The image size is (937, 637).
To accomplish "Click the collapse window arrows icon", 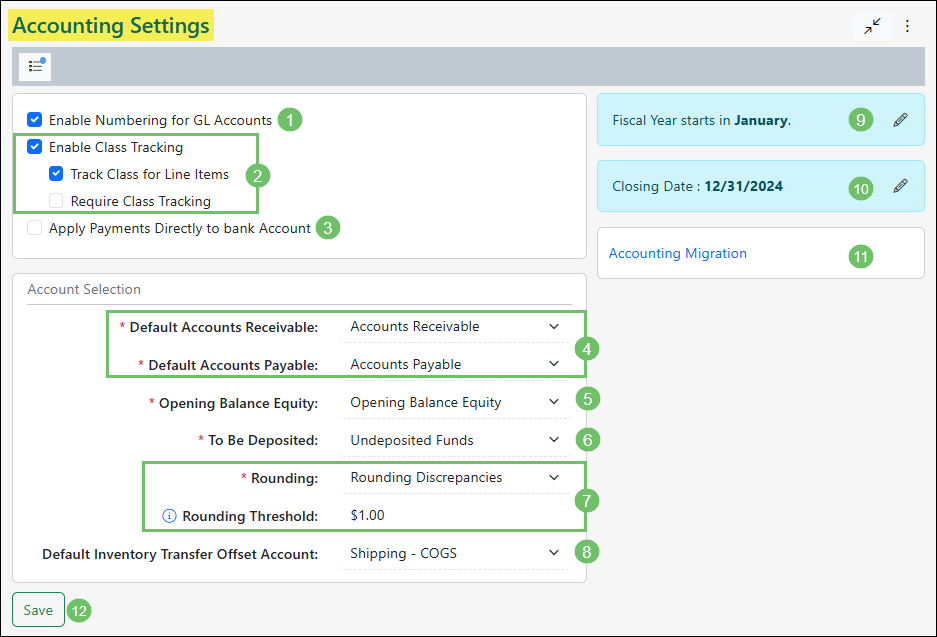I will (x=872, y=26).
